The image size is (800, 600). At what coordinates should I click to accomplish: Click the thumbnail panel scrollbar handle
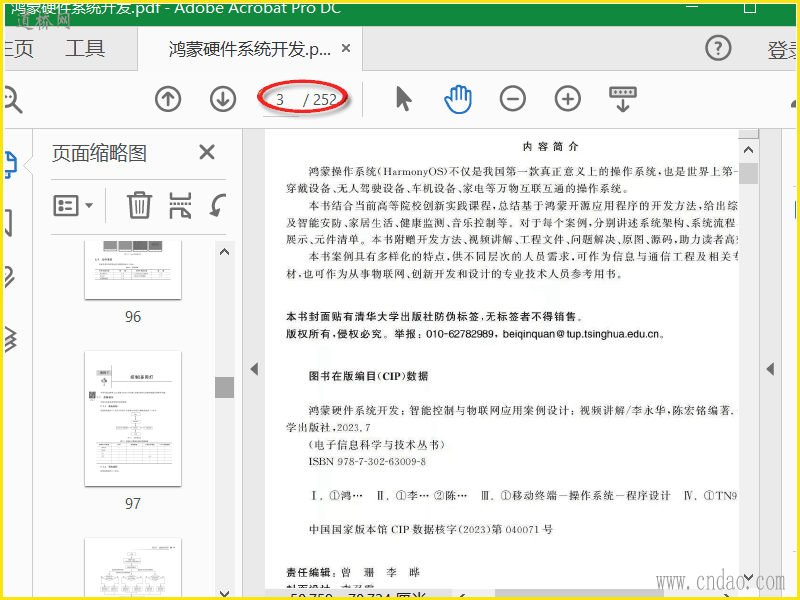224,387
